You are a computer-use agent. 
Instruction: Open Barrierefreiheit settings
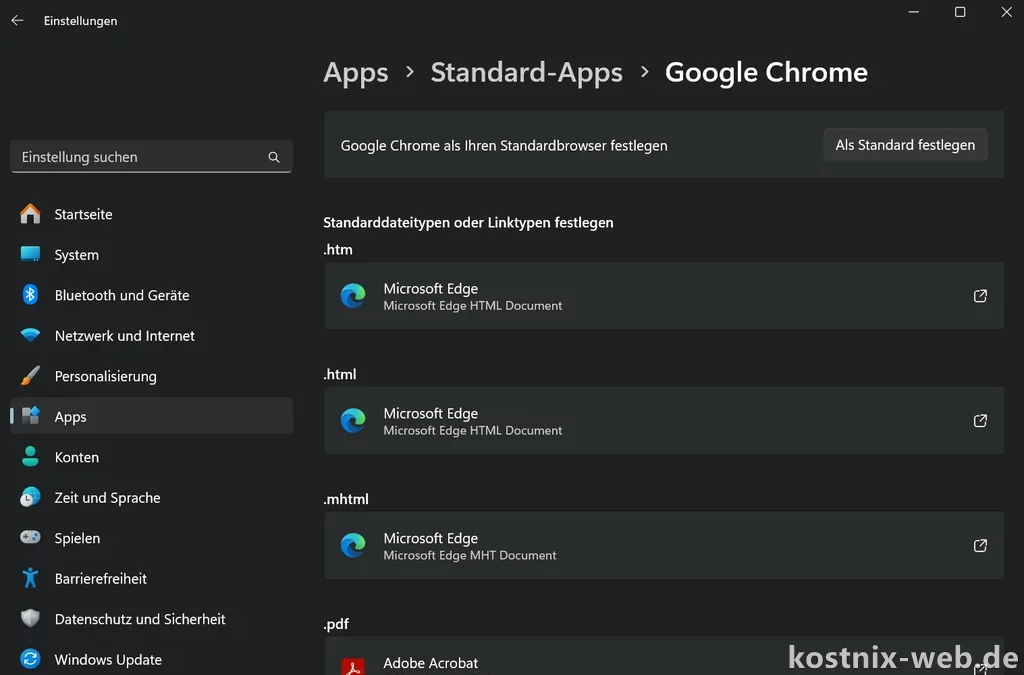point(100,578)
